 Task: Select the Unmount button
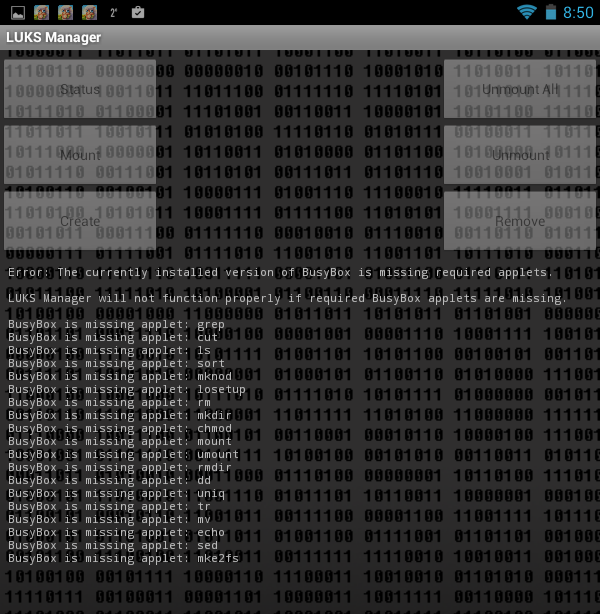(x=520, y=155)
